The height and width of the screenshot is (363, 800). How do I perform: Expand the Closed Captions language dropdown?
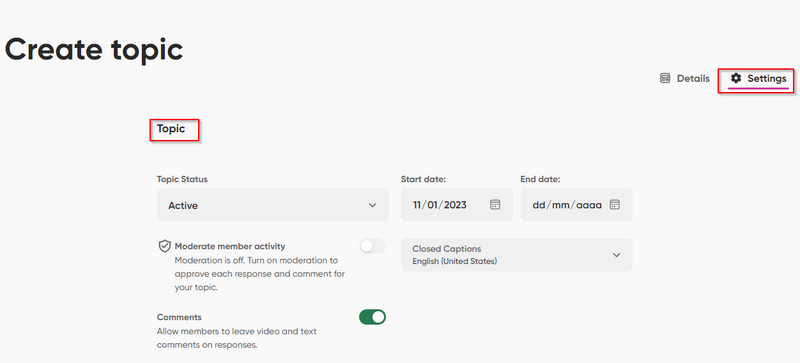tap(517, 255)
